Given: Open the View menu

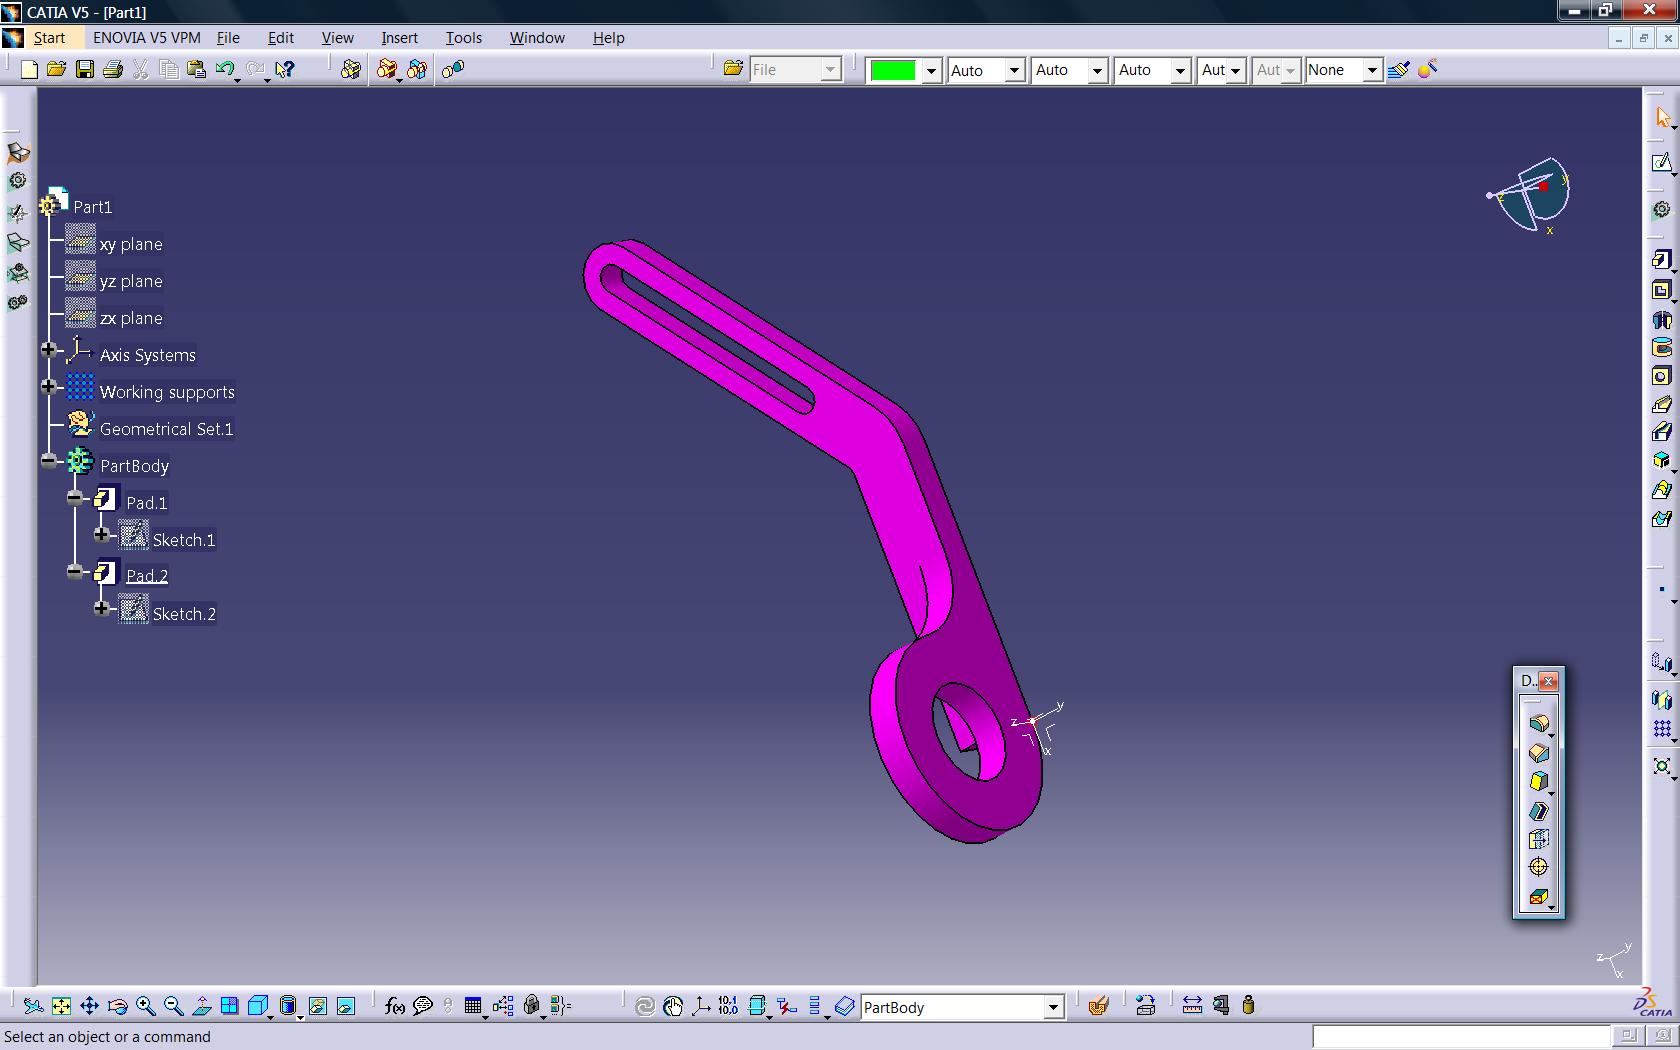Looking at the screenshot, I should coord(338,38).
